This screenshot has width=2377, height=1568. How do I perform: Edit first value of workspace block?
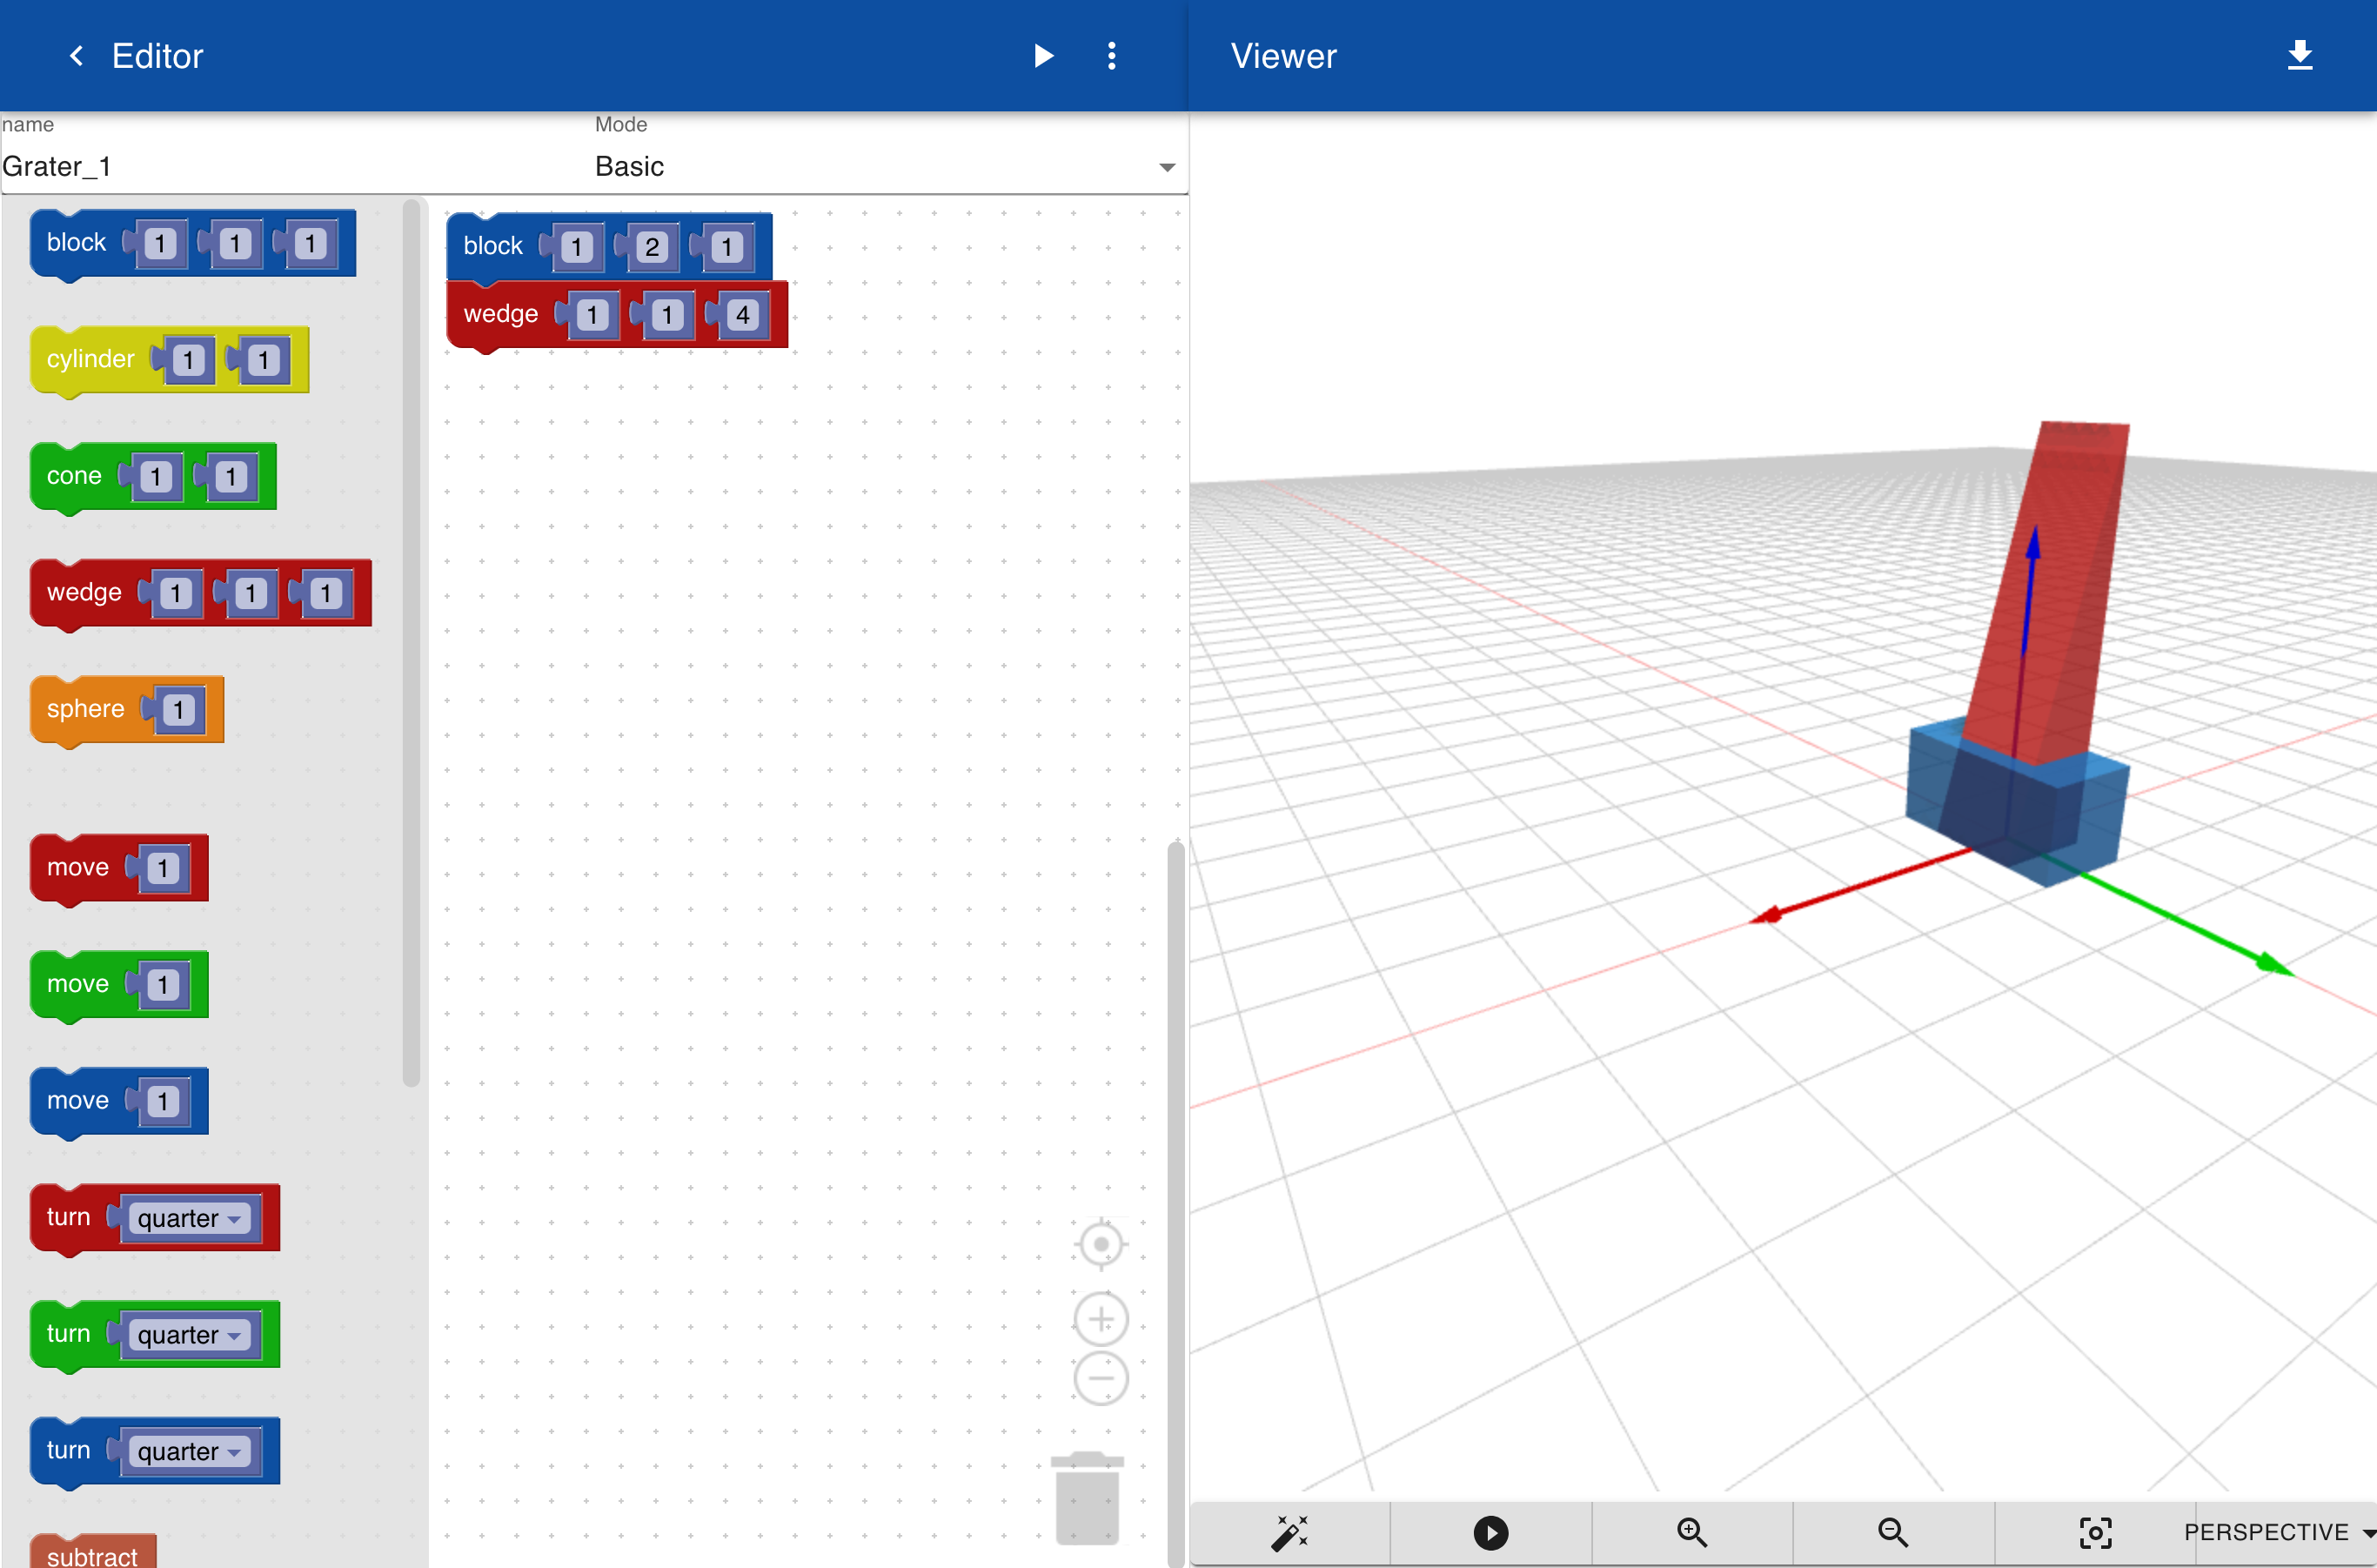[576, 247]
